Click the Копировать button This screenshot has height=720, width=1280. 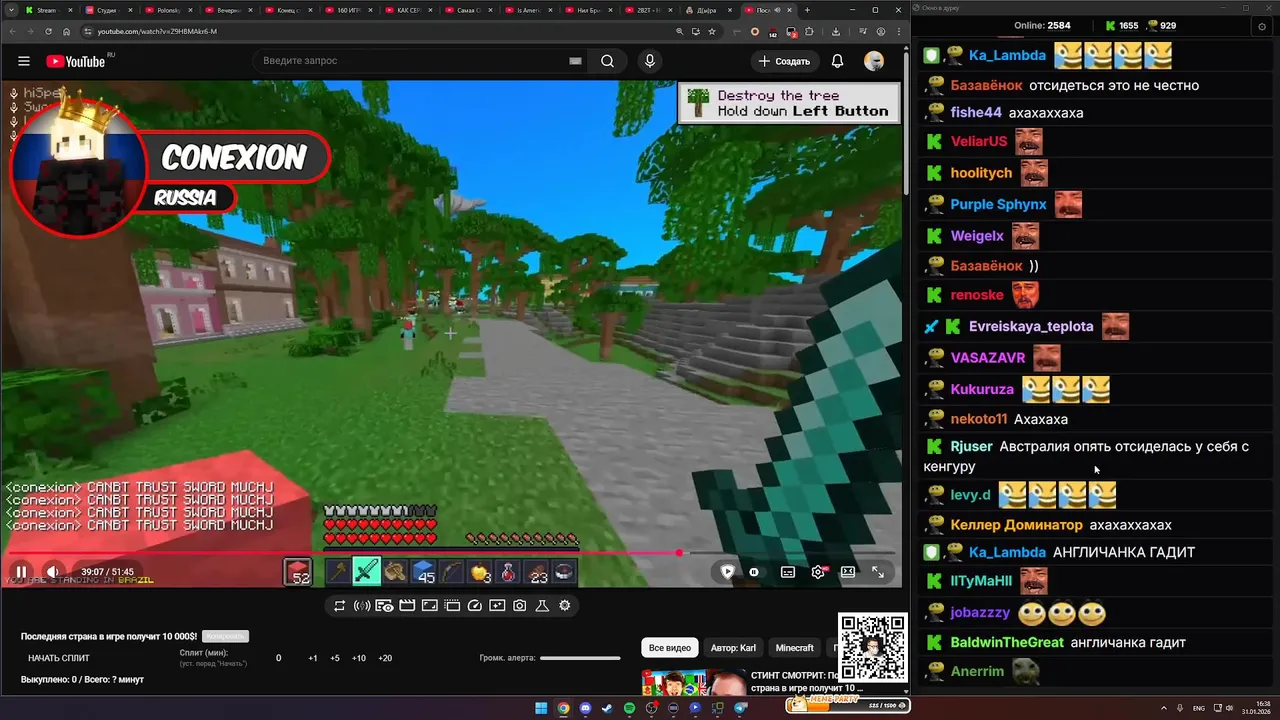click(x=225, y=636)
